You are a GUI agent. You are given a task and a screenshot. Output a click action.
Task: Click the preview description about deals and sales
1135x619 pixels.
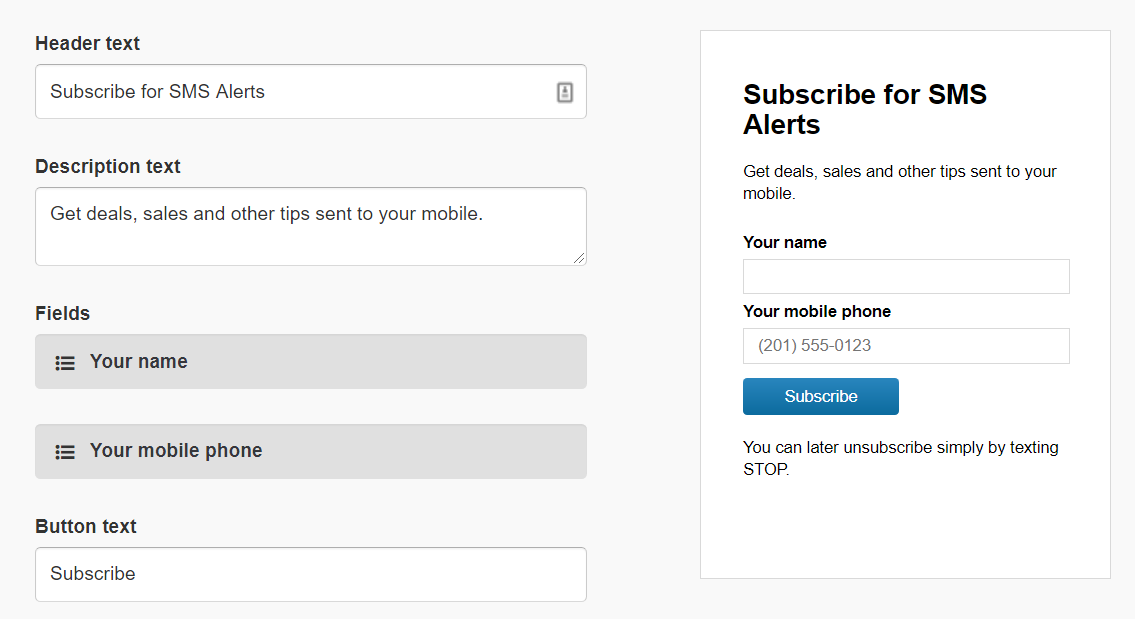(x=899, y=182)
